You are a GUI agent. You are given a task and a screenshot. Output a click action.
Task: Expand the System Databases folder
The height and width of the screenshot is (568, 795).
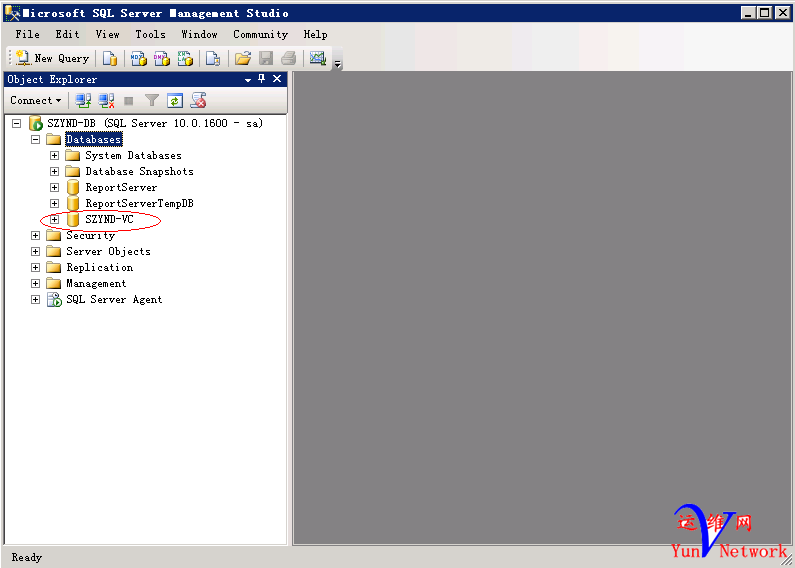pos(54,155)
